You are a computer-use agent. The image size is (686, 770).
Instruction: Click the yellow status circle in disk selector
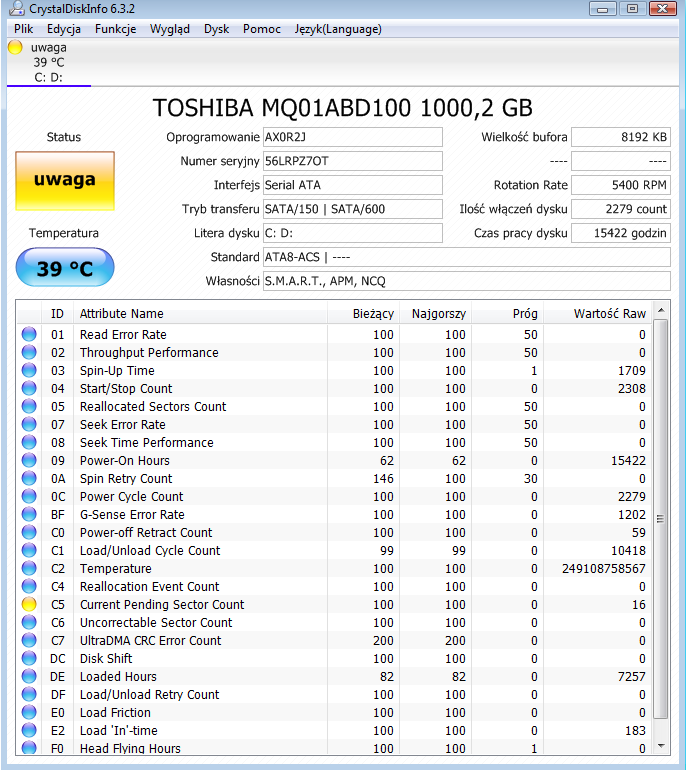[15, 47]
